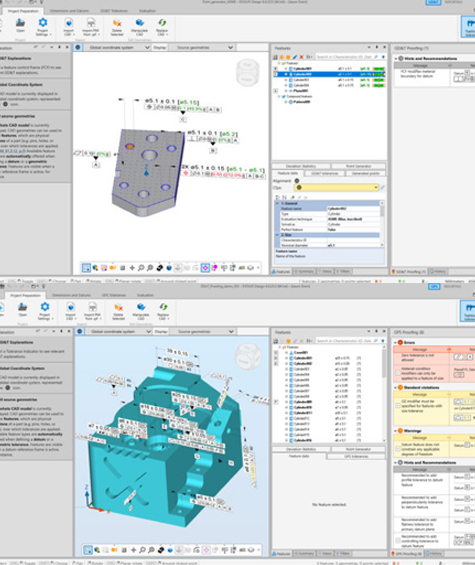This screenshot has width=475, height=565.
Task: Click the blue pencil edit icon in the GD&T Features toolbar
Action: [294, 57]
